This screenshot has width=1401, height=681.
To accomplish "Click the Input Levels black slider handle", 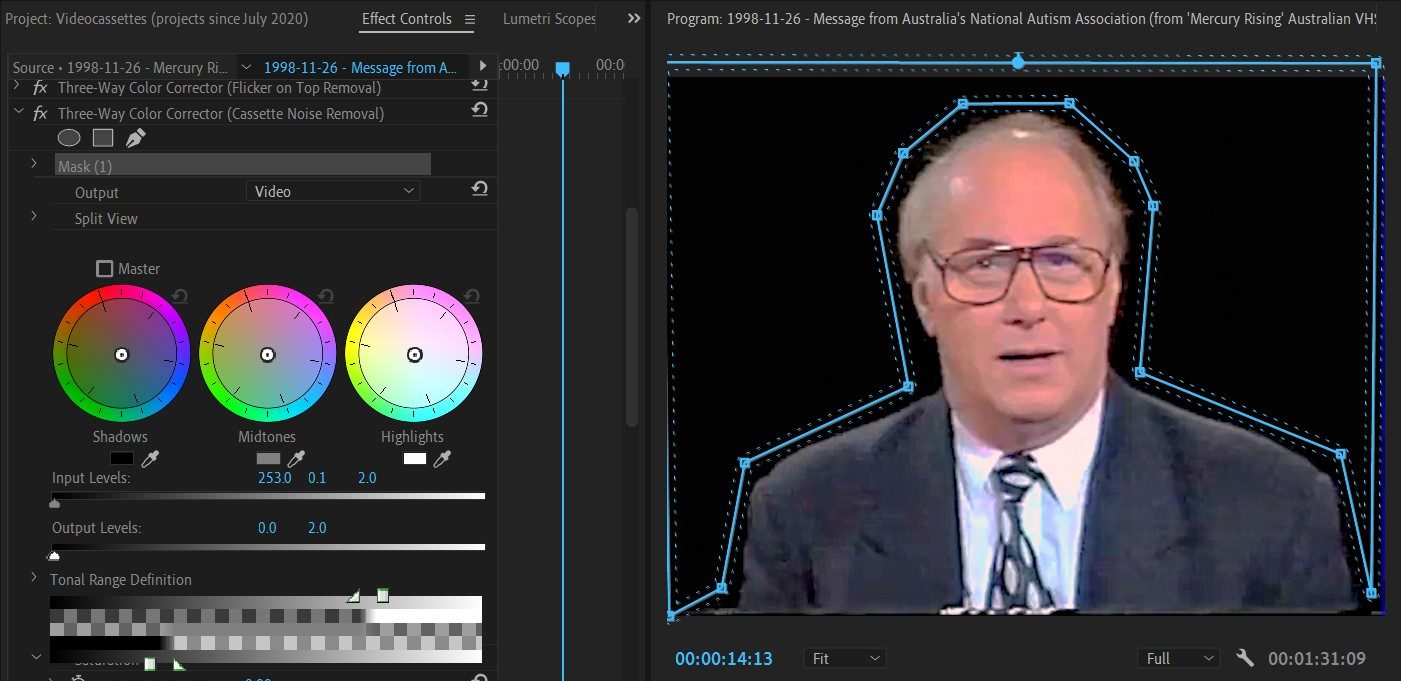I will pos(54,503).
